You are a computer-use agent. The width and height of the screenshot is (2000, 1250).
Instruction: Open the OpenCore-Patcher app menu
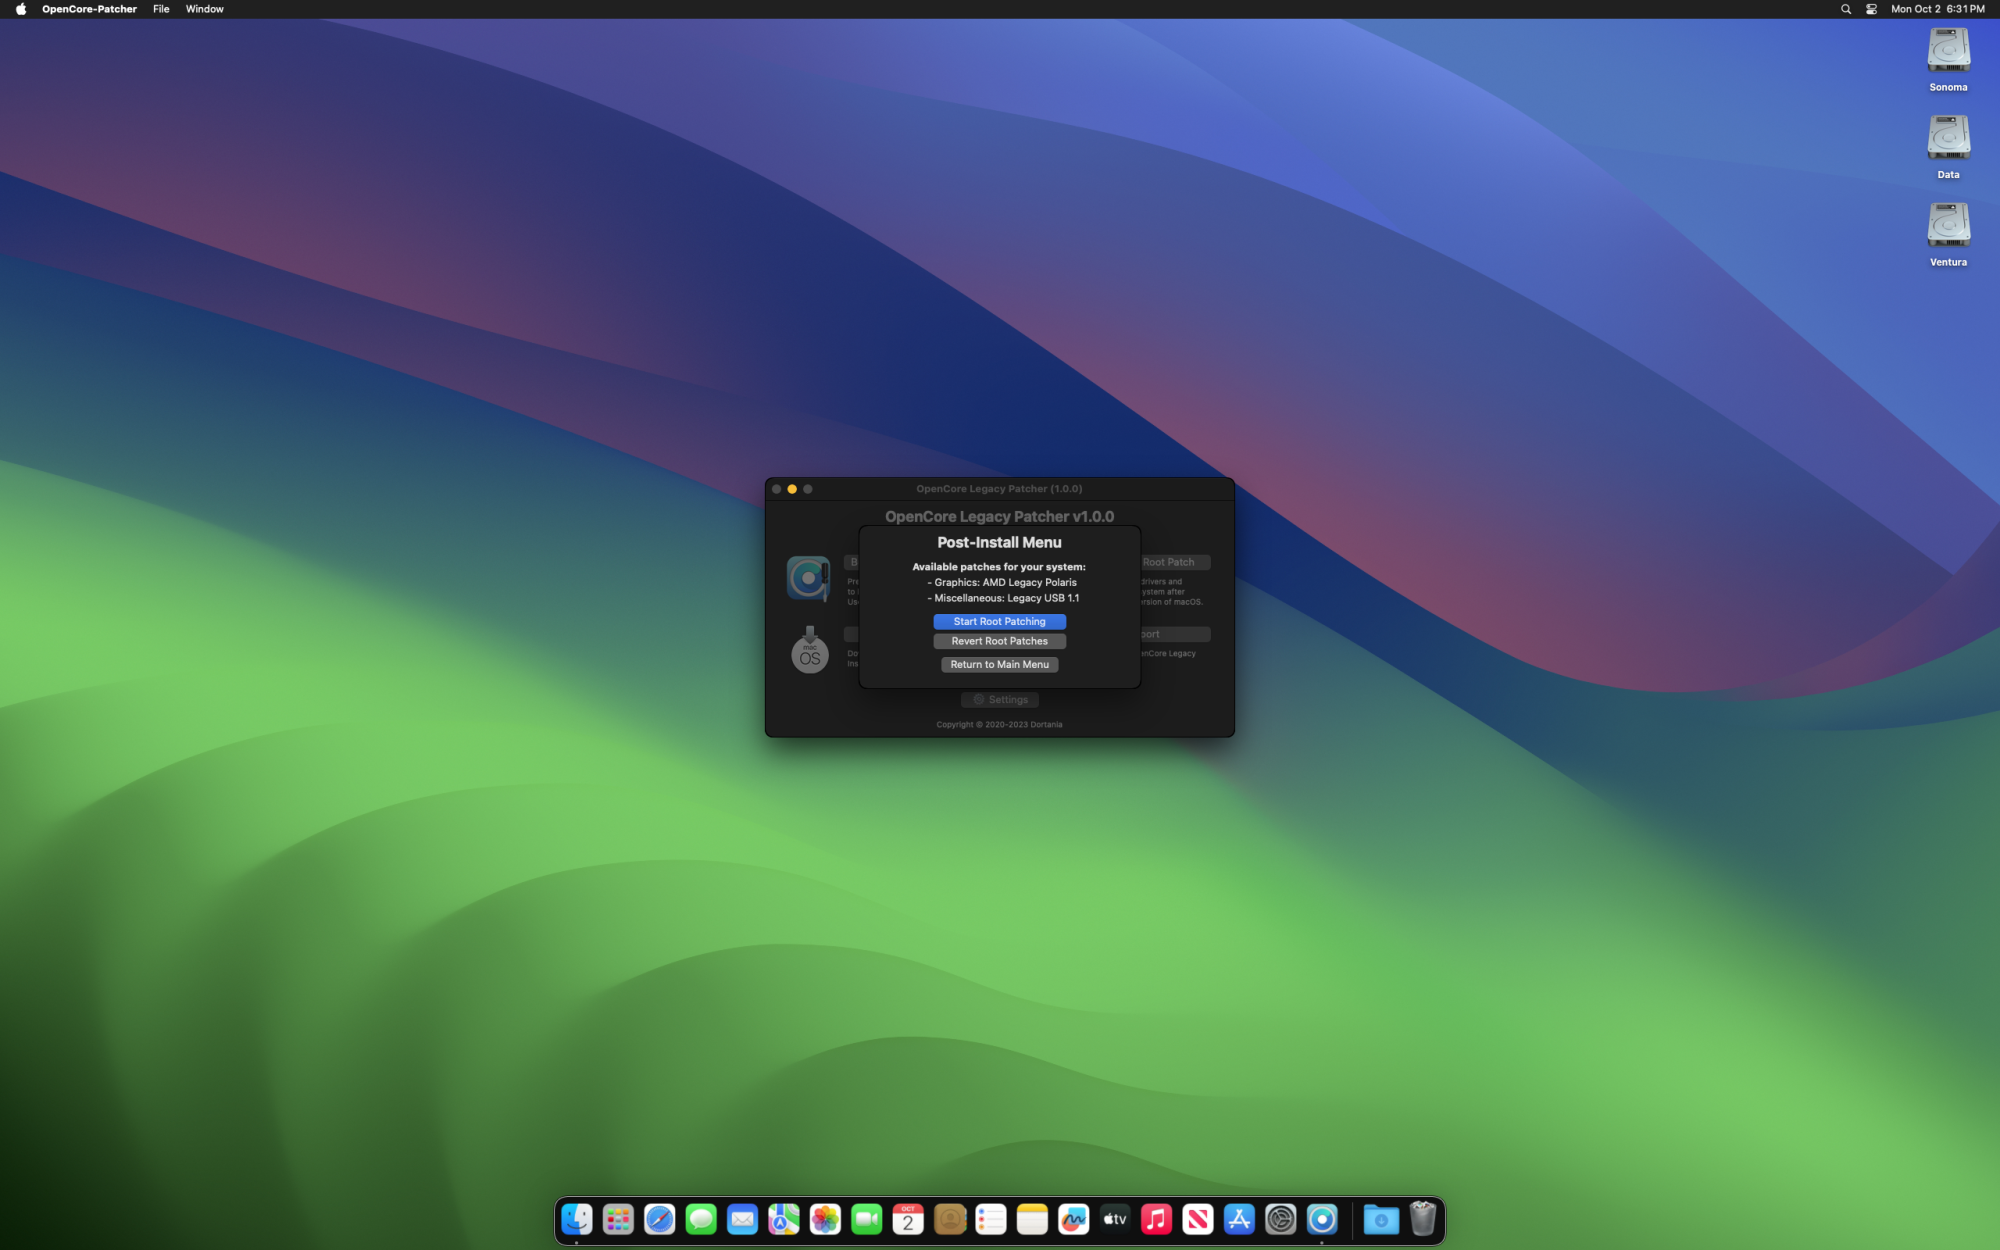tap(89, 9)
